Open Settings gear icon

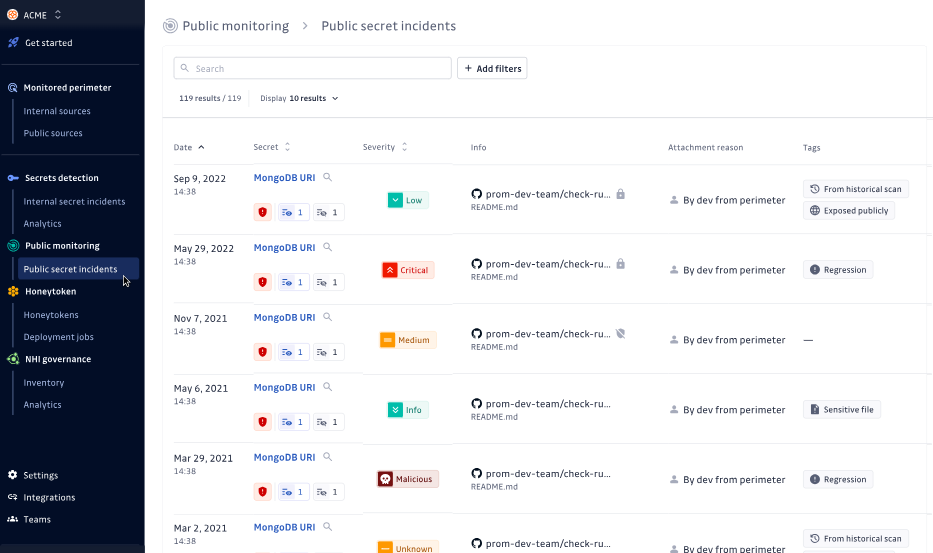[12, 475]
